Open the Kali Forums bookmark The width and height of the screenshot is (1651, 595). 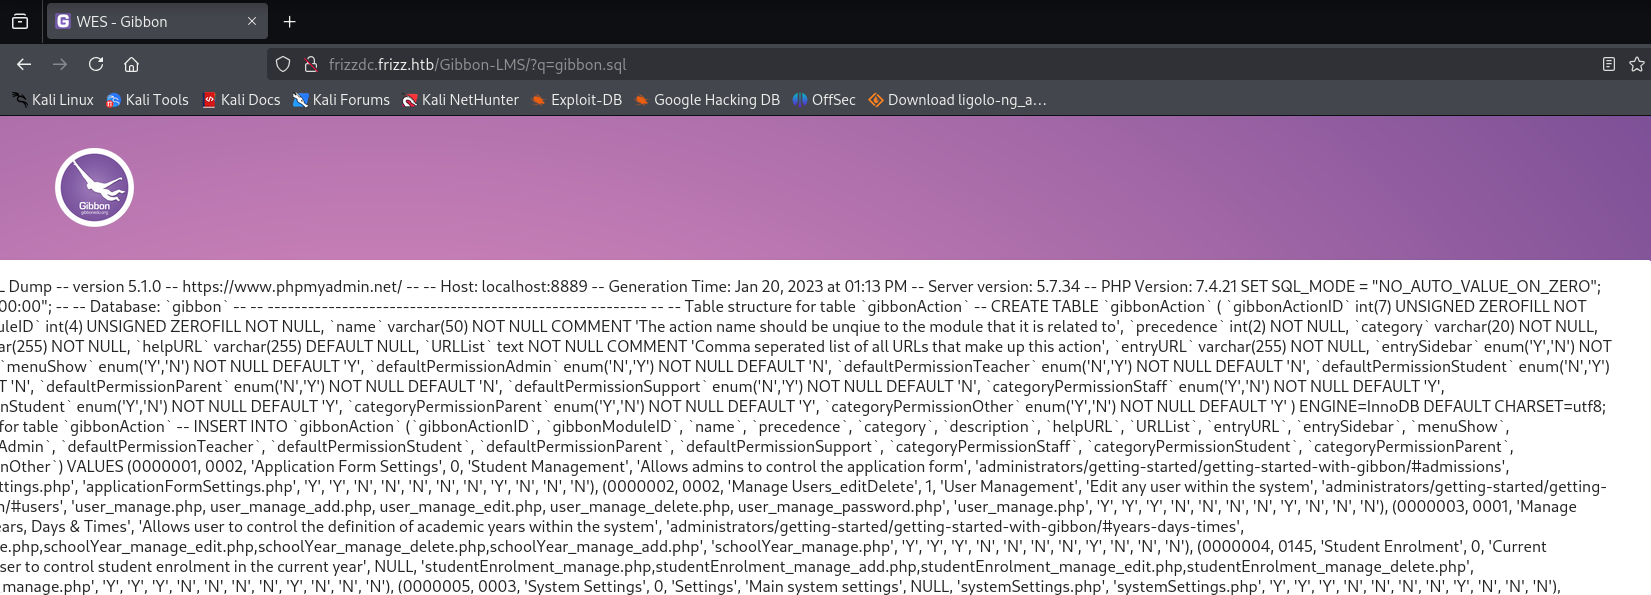(341, 100)
